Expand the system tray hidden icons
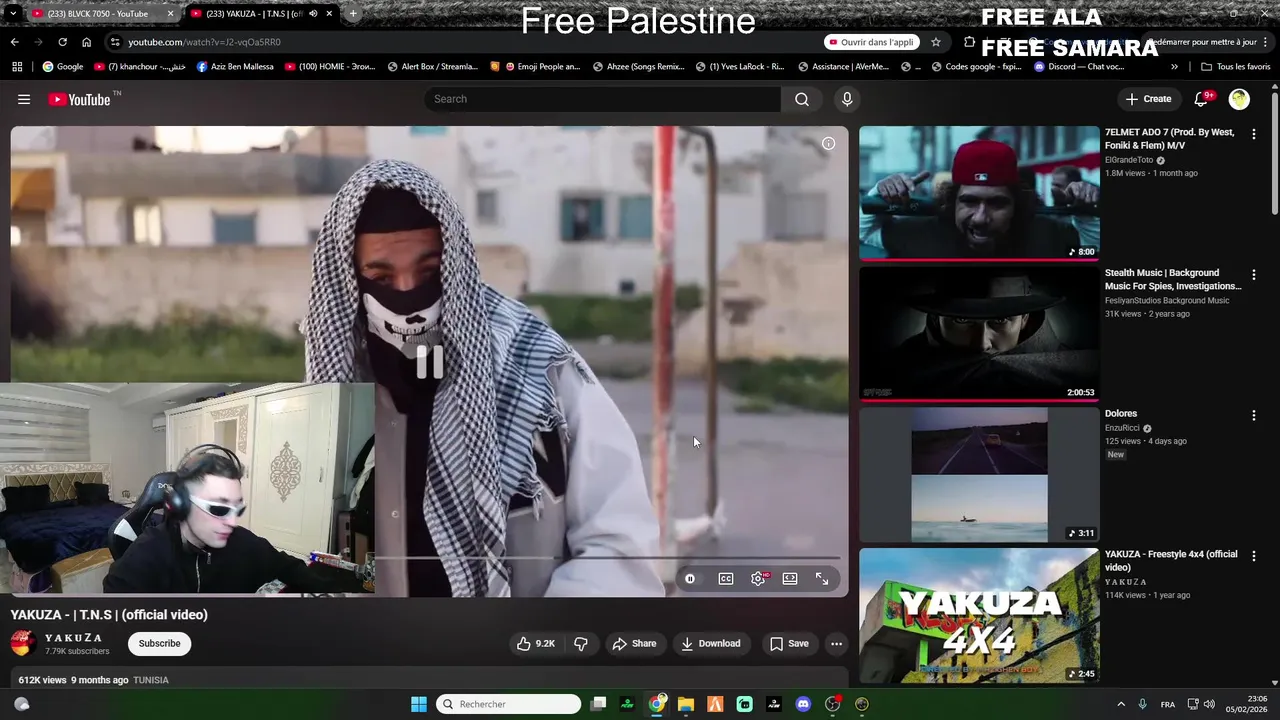The image size is (1280, 720). click(1120, 704)
